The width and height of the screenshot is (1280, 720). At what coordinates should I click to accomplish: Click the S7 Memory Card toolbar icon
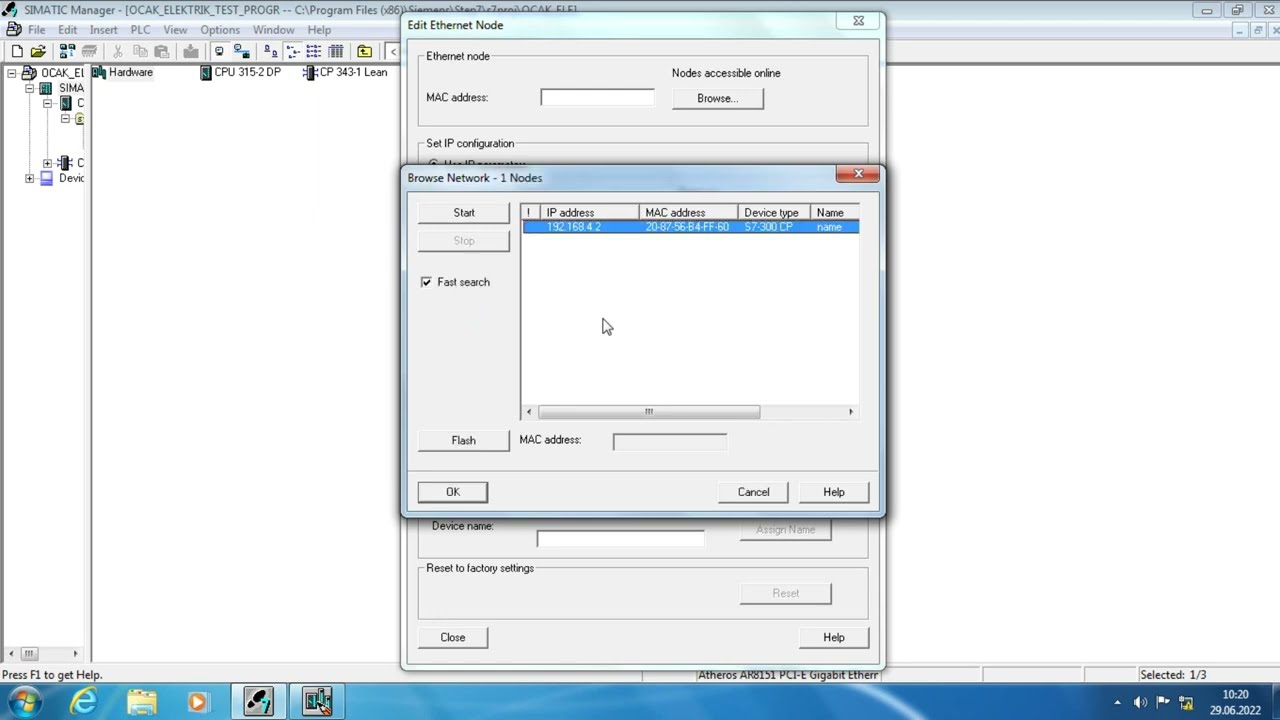(x=89, y=52)
